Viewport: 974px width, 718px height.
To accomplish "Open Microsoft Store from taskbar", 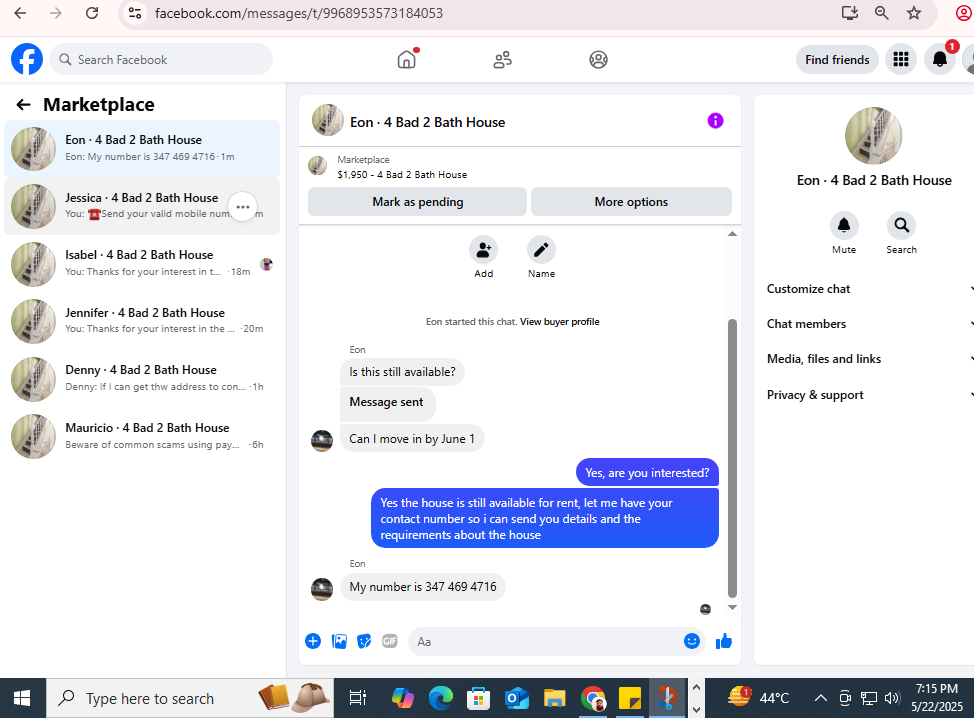I will (478, 699).
